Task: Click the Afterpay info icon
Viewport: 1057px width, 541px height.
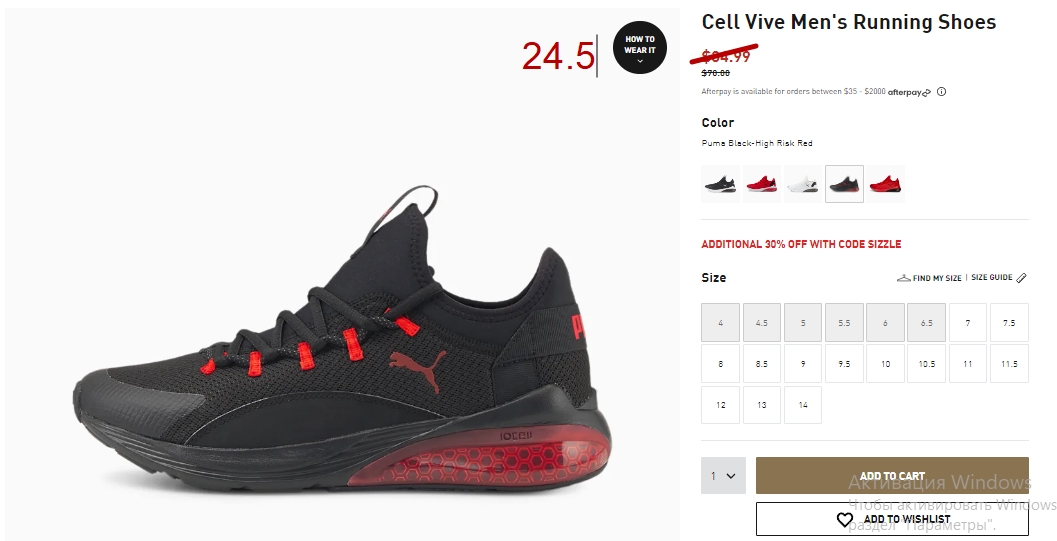Action: [942, 92]
